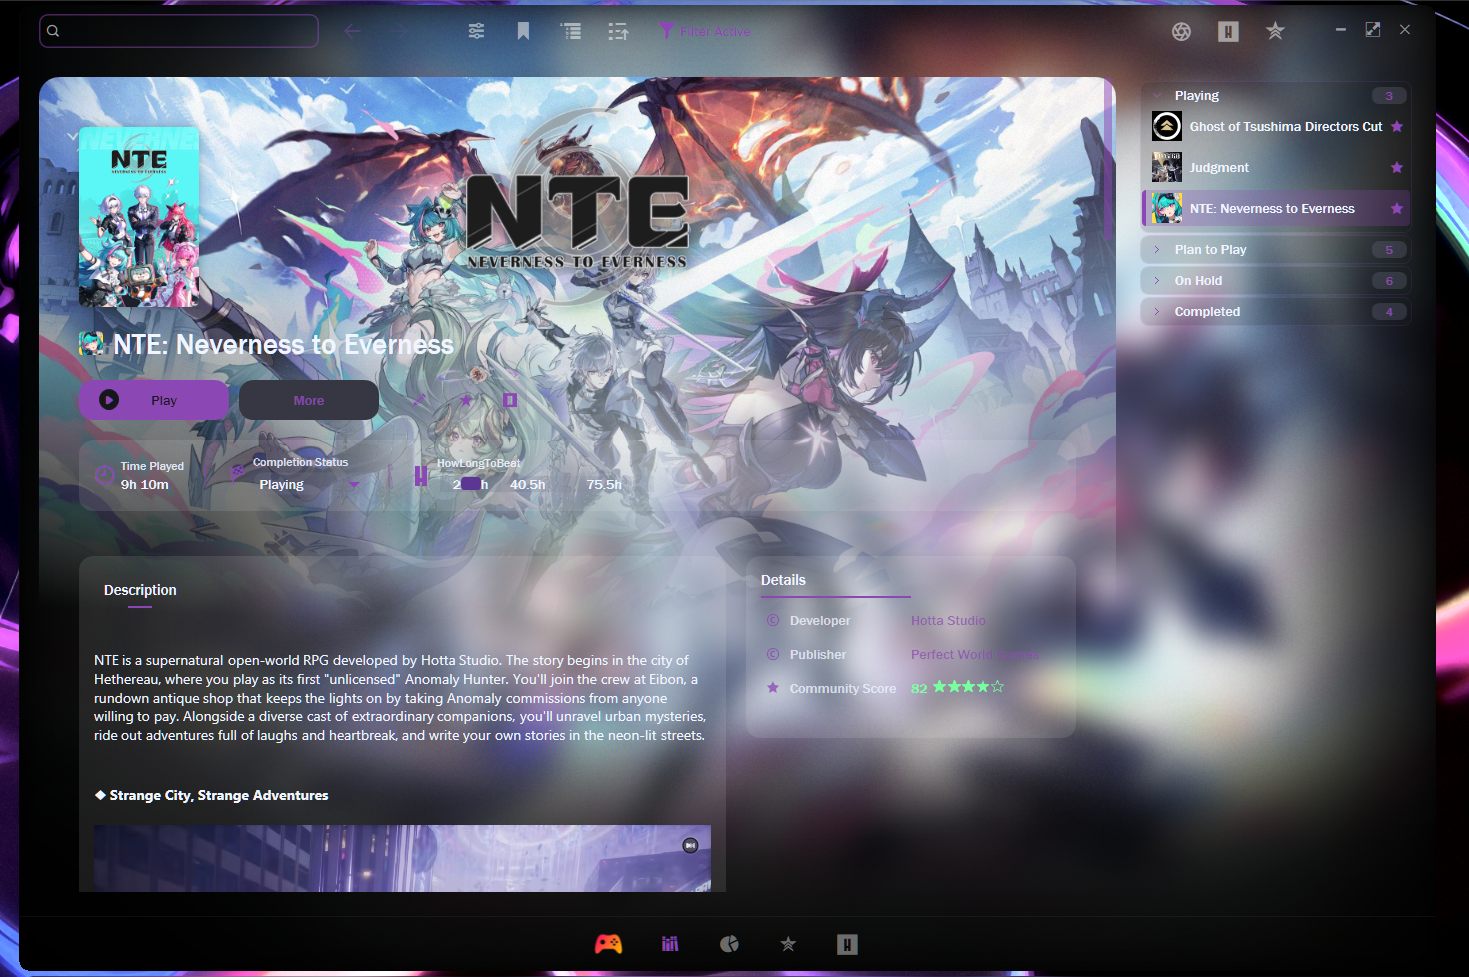The width and height of the screenshot is (1469, 977).
Task: Click the NTE cover art thumbnail
Action: (139, 217)
